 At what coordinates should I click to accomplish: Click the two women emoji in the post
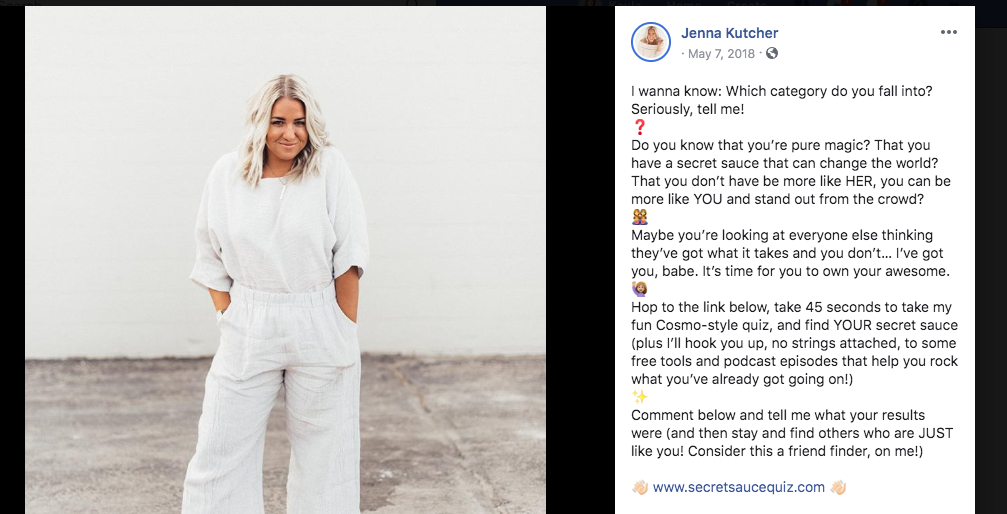[640, 217]
